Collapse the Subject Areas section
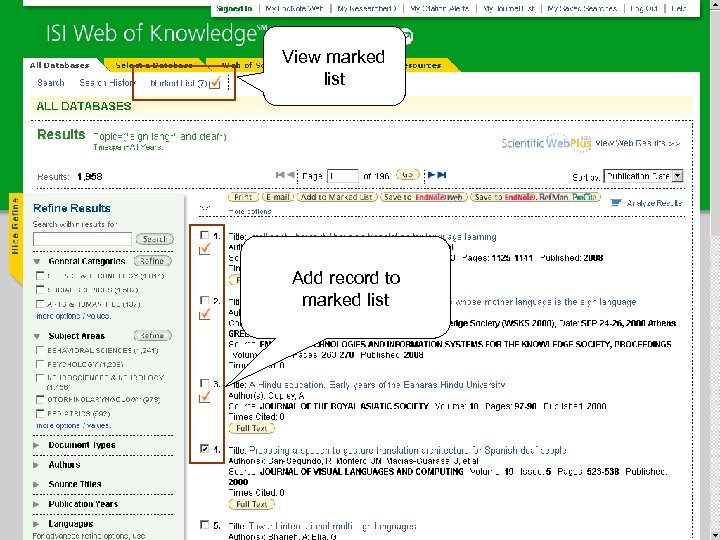 [x=37, y=336]
